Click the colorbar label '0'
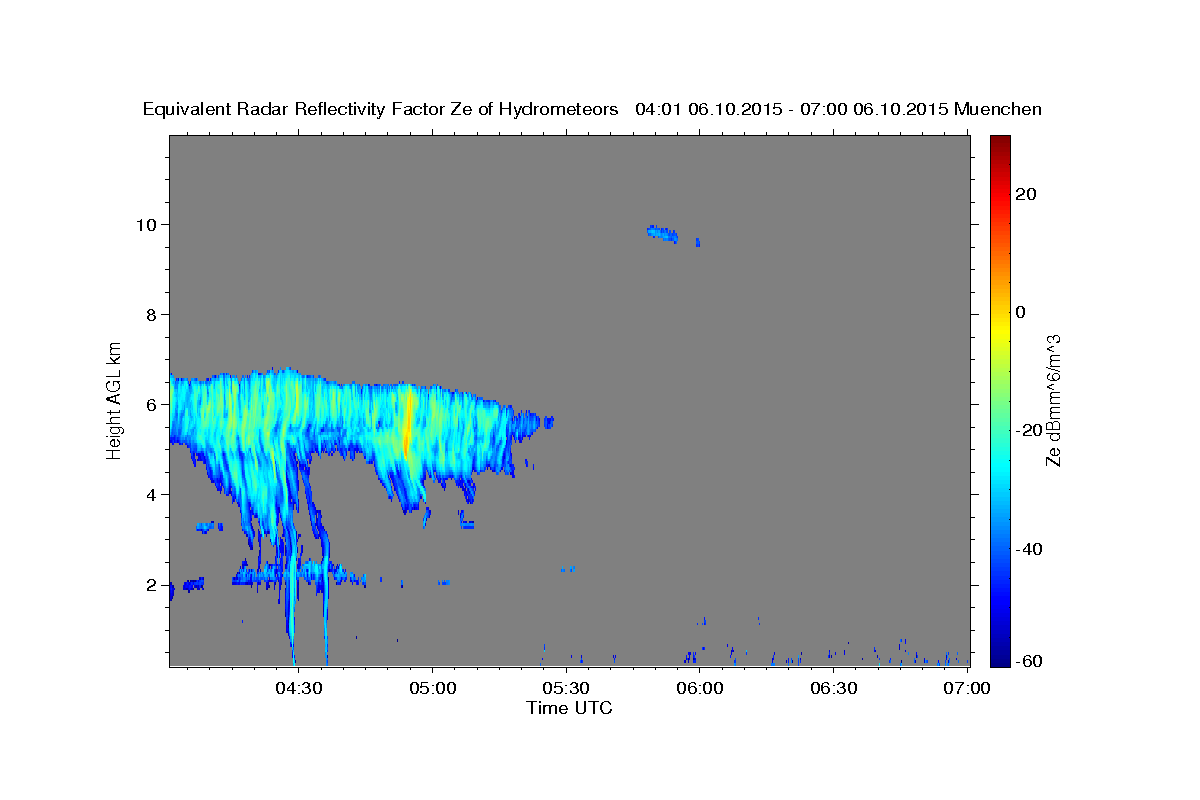Screen dimensions: 1200x800 [x=1021, y=312]
